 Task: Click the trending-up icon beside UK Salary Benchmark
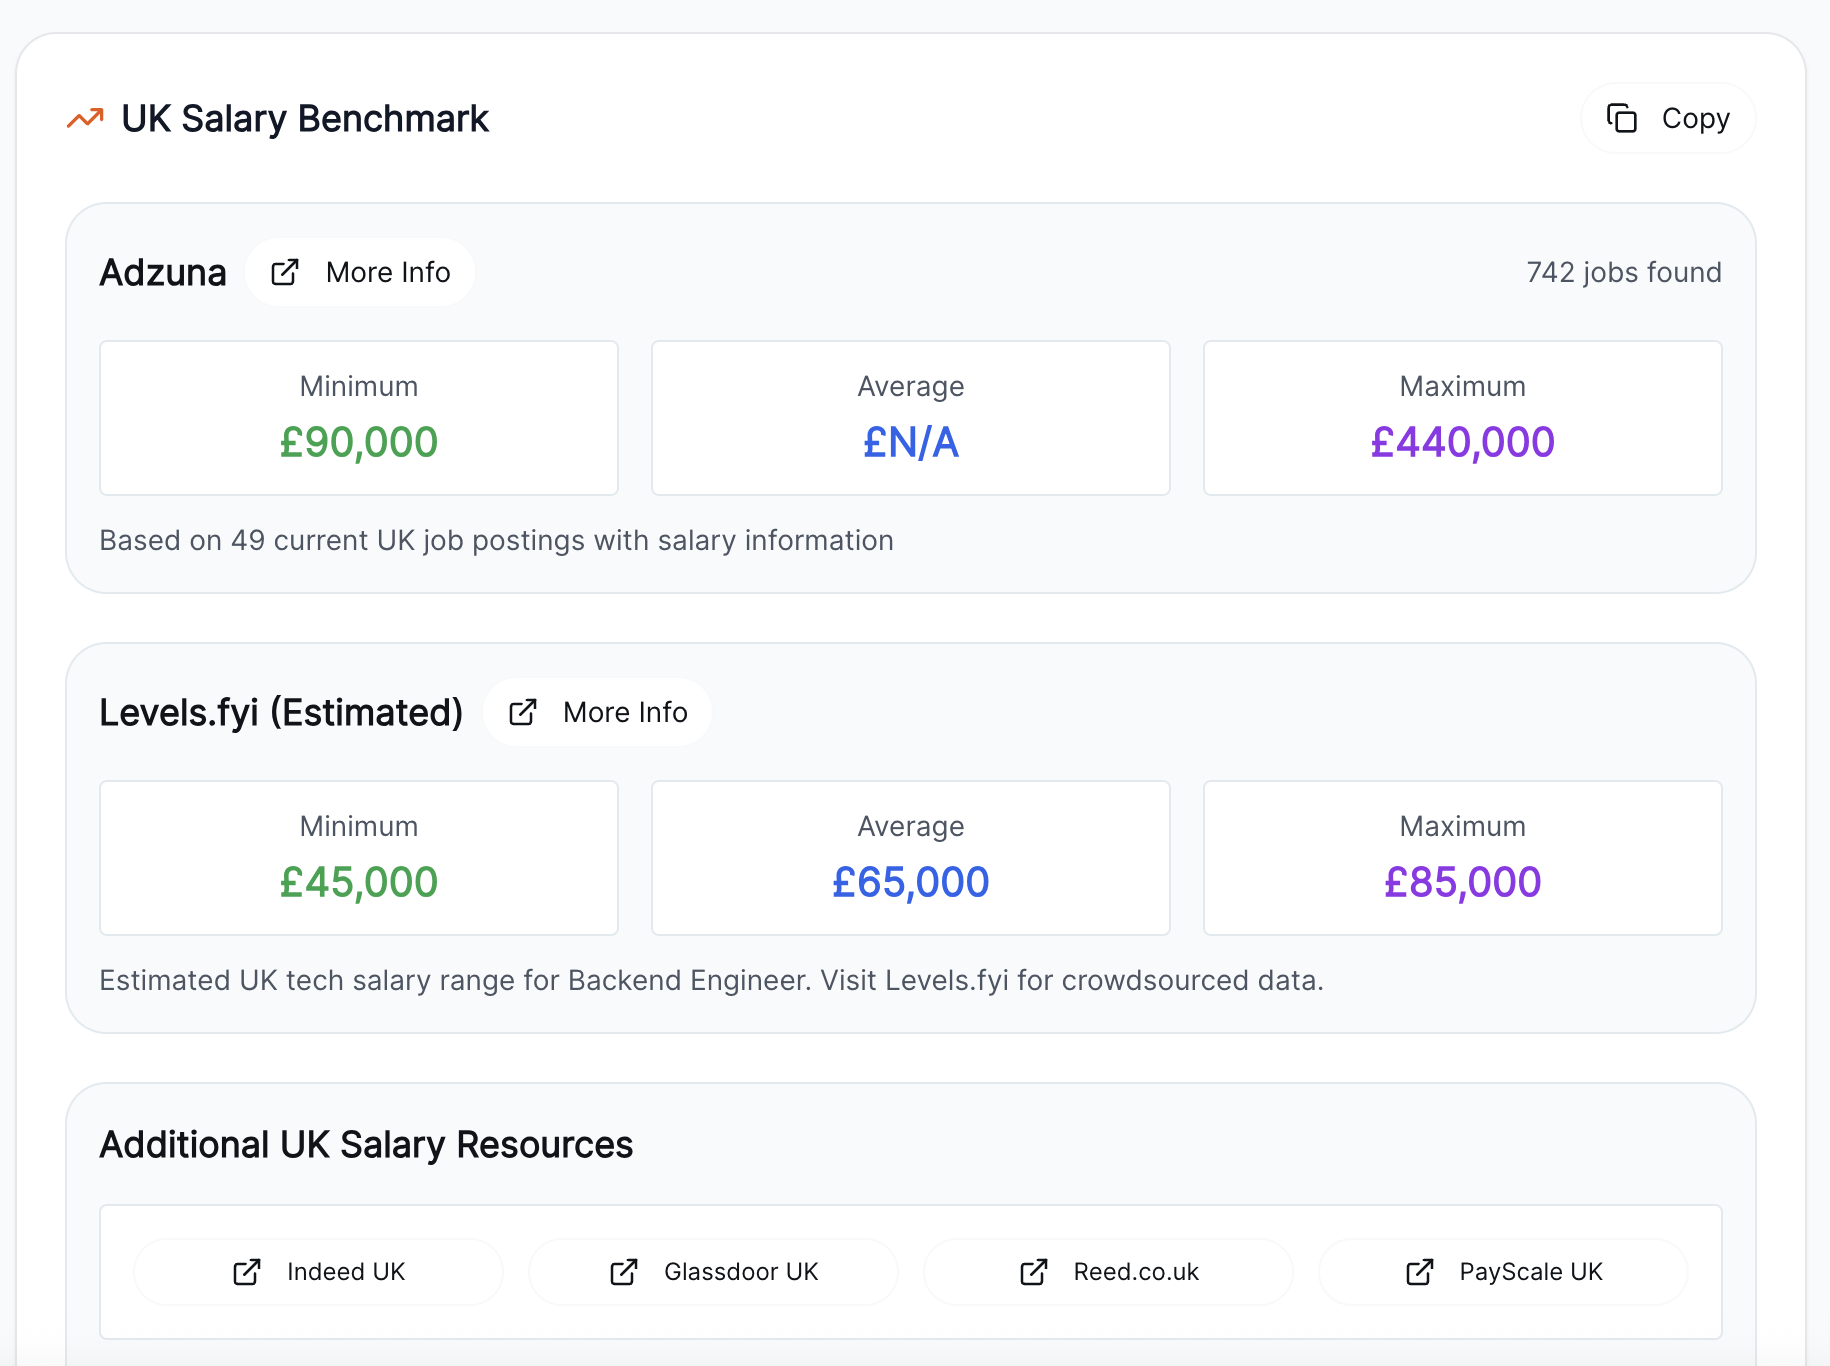[x=85, y=118]
